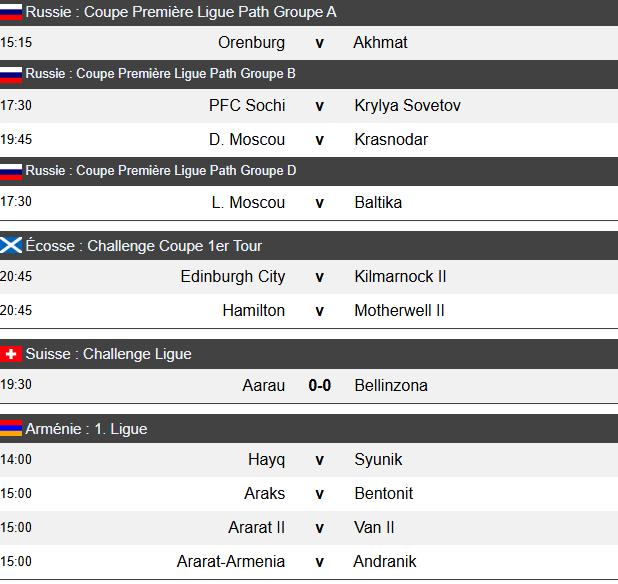Image resolution: width=618 pixels, height=584 pixels.
Task: Click the 19:45 kickoff time for D. Moscou
Action: coord(16,140)
